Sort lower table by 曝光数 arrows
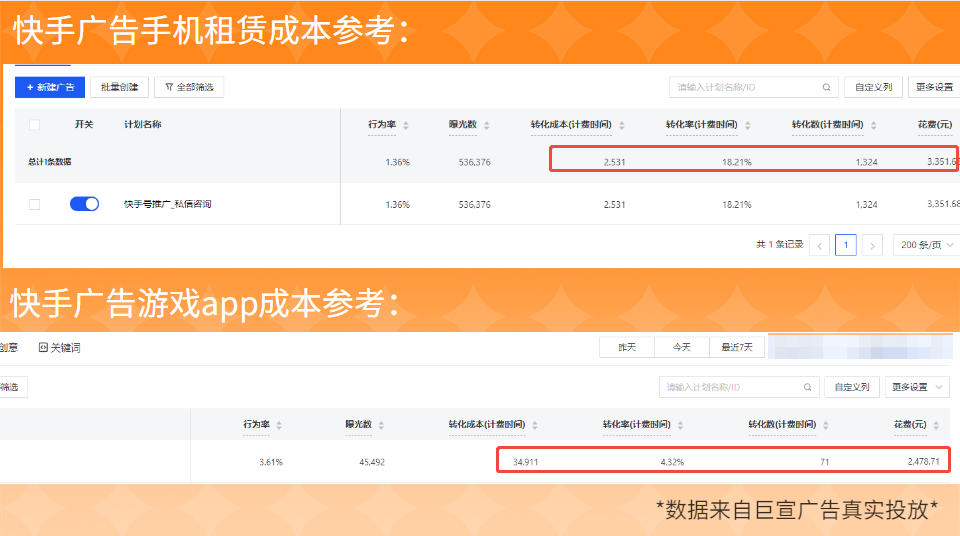 point(381,425)
